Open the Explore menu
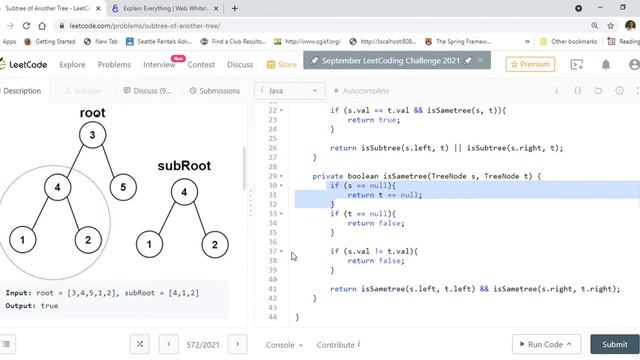The image size is (640, 360). click(72, 64)
